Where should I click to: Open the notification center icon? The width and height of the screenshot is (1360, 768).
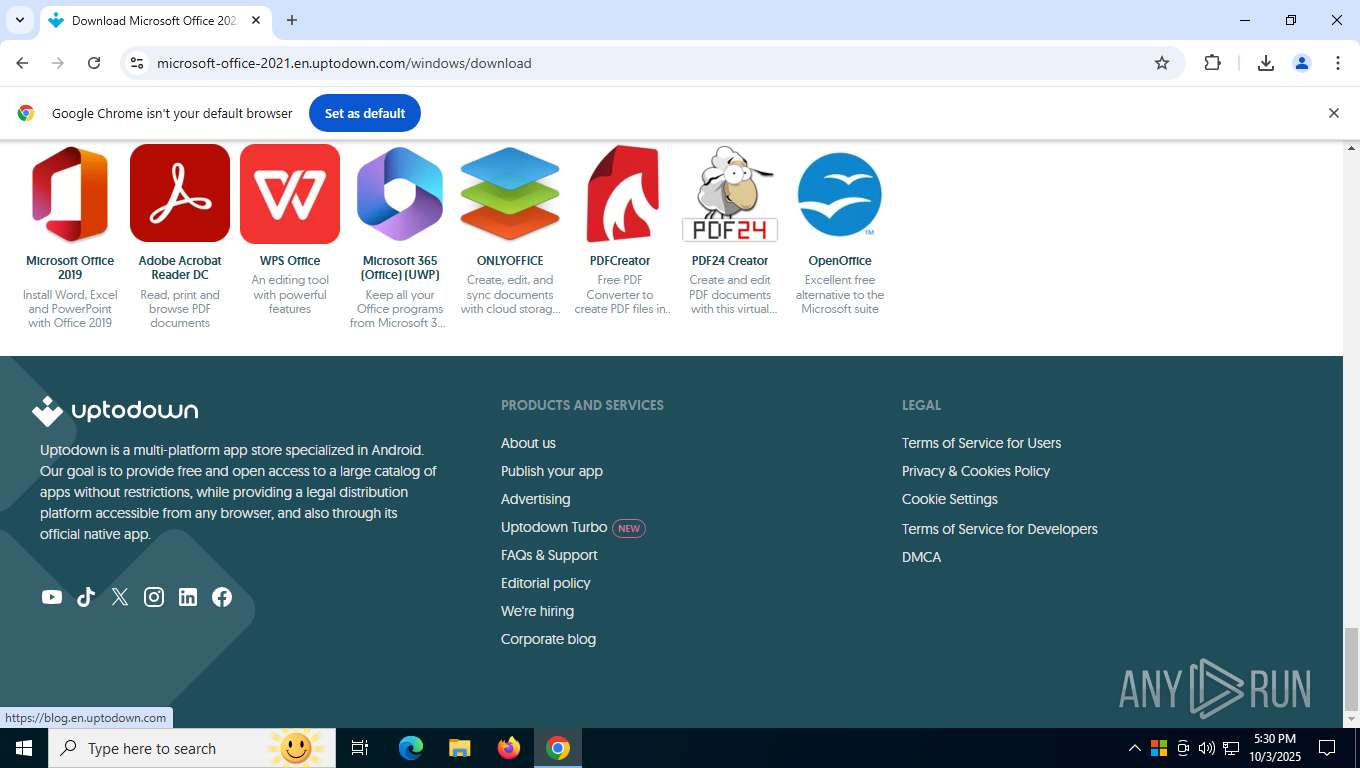[1327, 748]
